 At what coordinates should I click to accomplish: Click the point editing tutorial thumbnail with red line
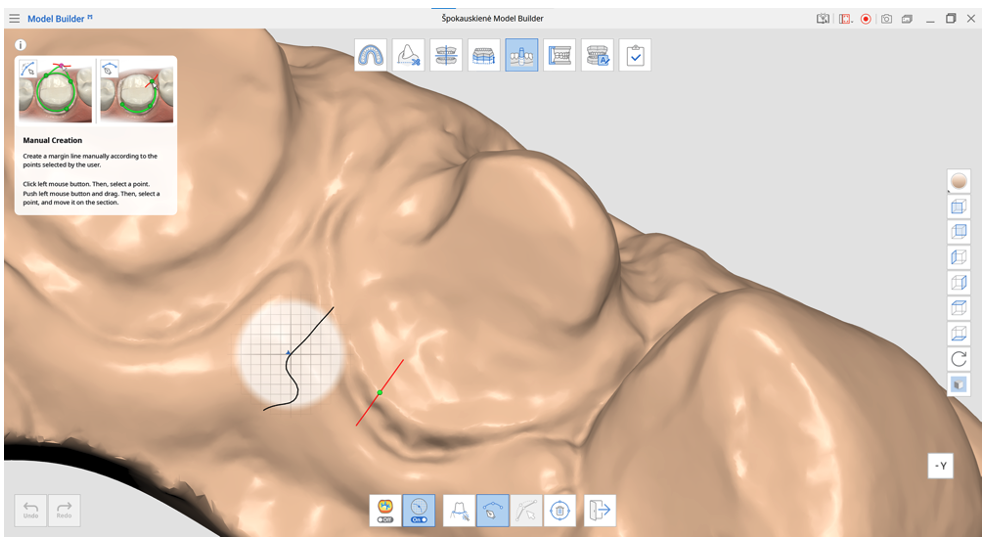(137, 91)
